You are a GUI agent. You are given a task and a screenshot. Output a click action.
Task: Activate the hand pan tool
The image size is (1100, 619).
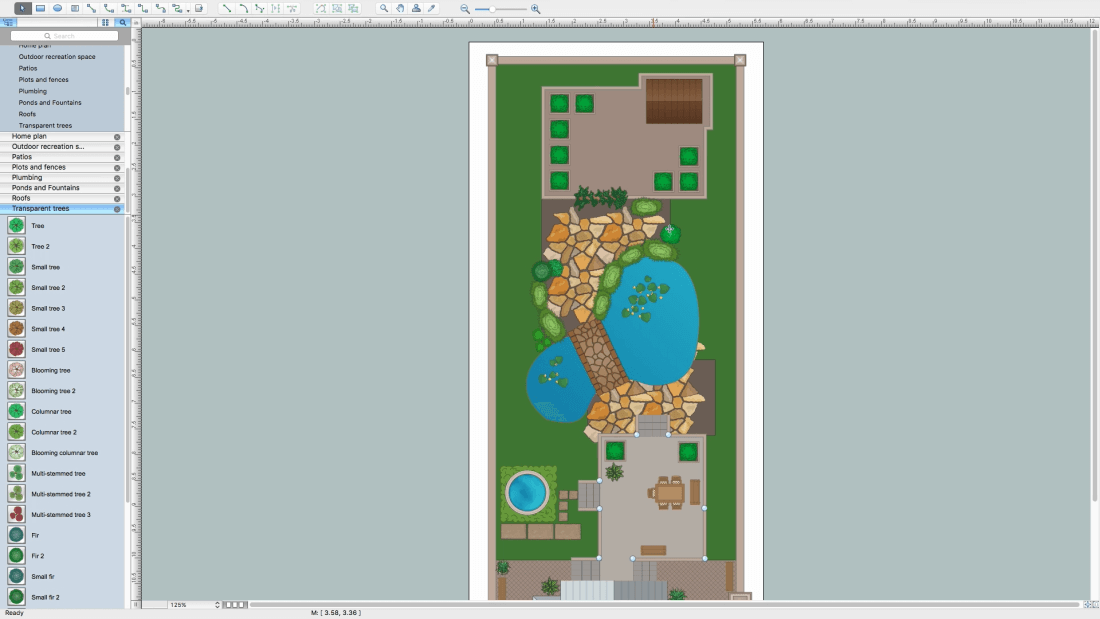[400, 8]
